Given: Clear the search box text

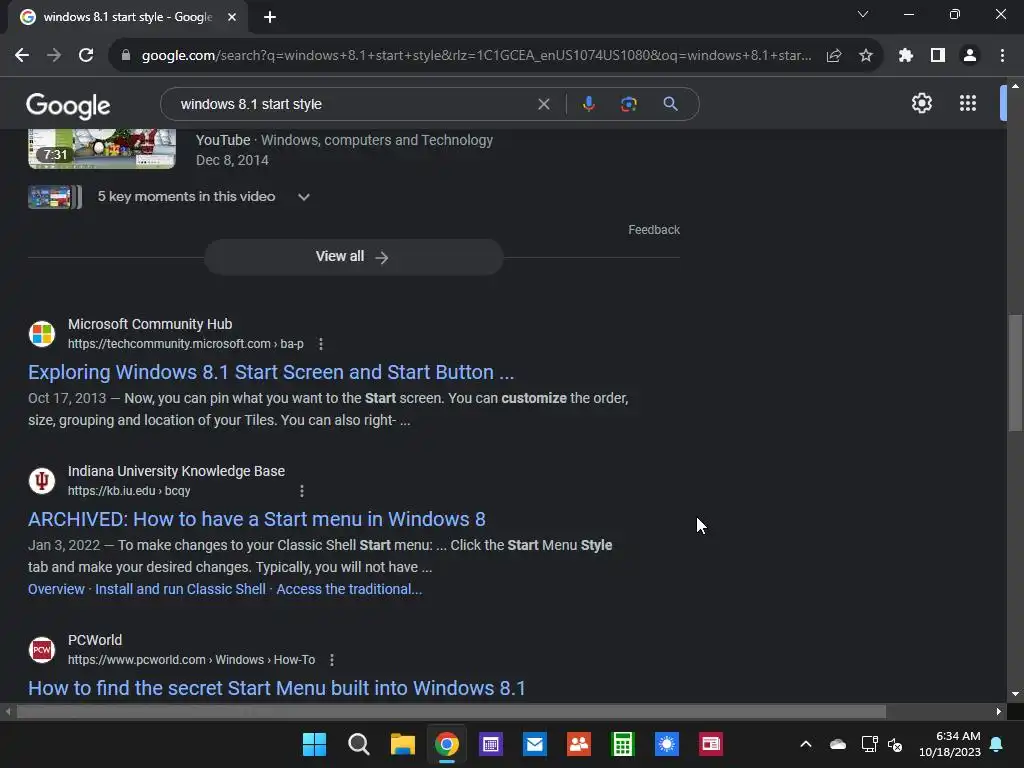Looking at the screenshot, I should pyautogui.click(x=543, y=104).
